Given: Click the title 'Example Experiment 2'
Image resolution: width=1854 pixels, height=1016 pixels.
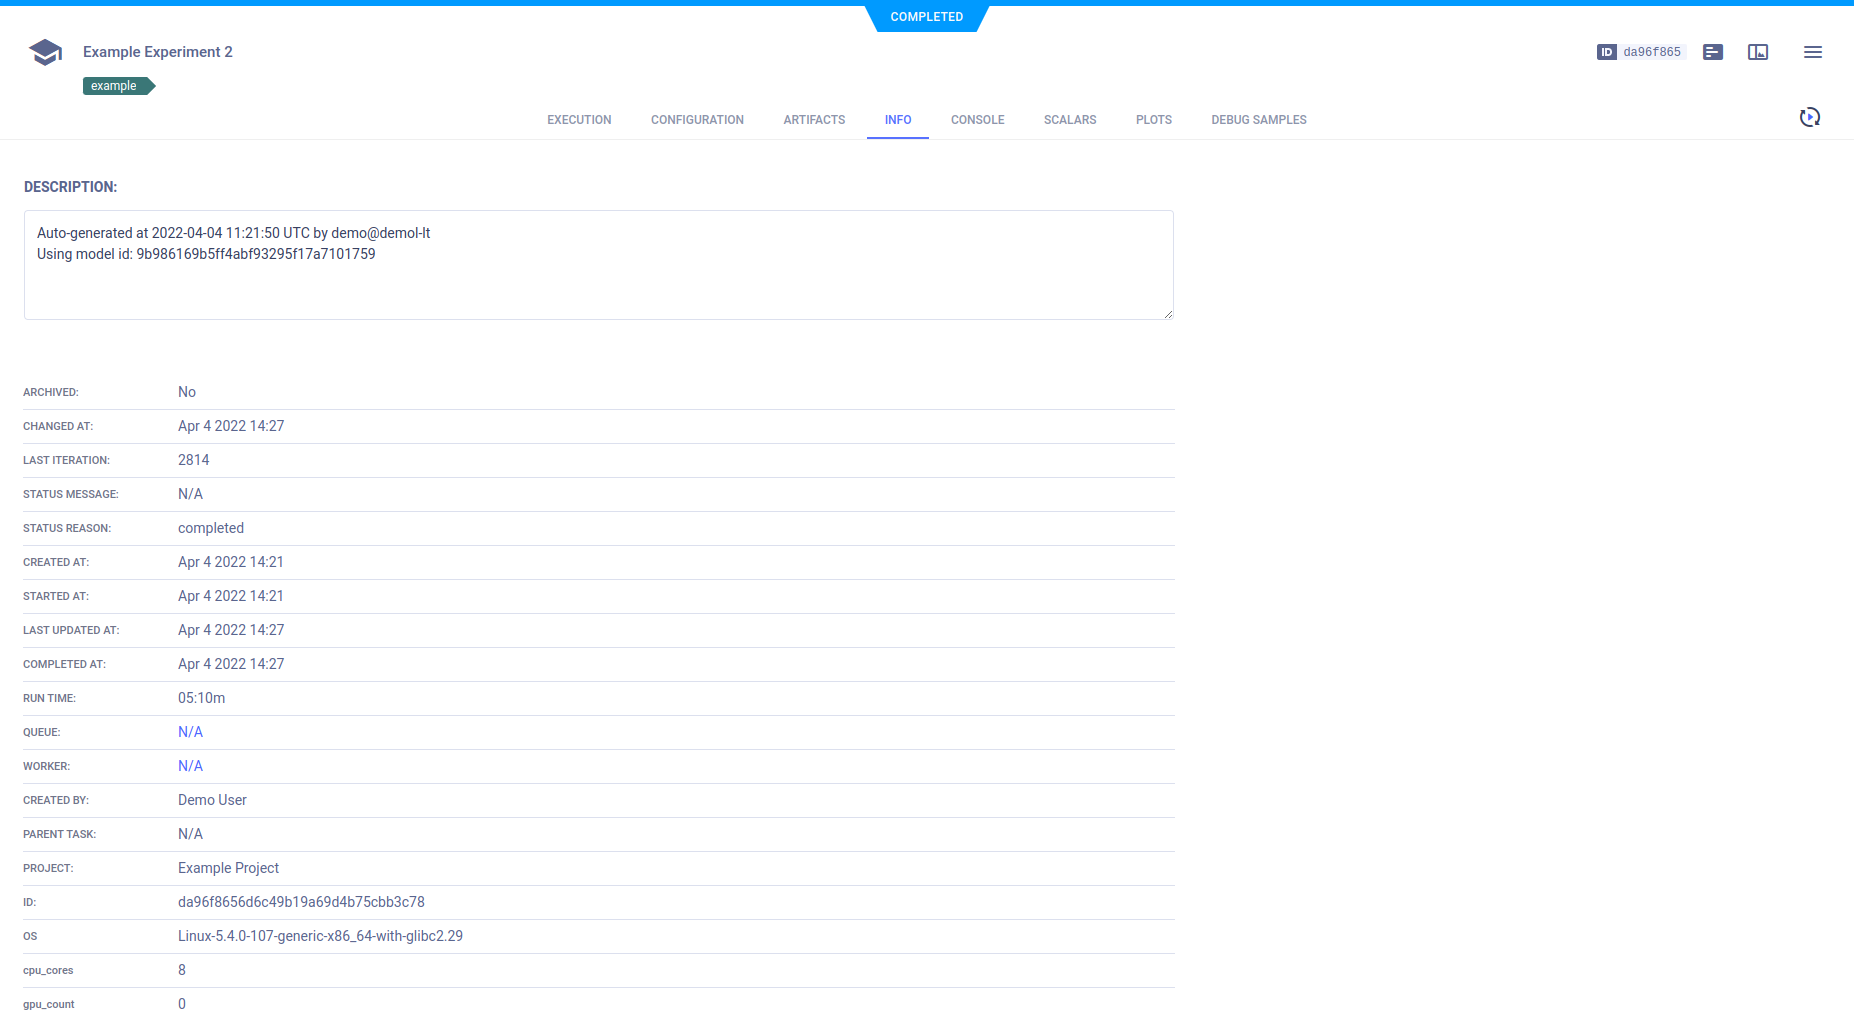Looking at the screenshot, I should 157,51.
